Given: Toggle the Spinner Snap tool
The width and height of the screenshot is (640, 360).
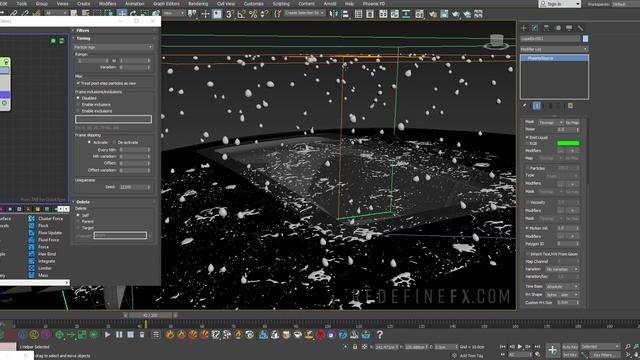Looking at the screenshot, I should (264, 14).
